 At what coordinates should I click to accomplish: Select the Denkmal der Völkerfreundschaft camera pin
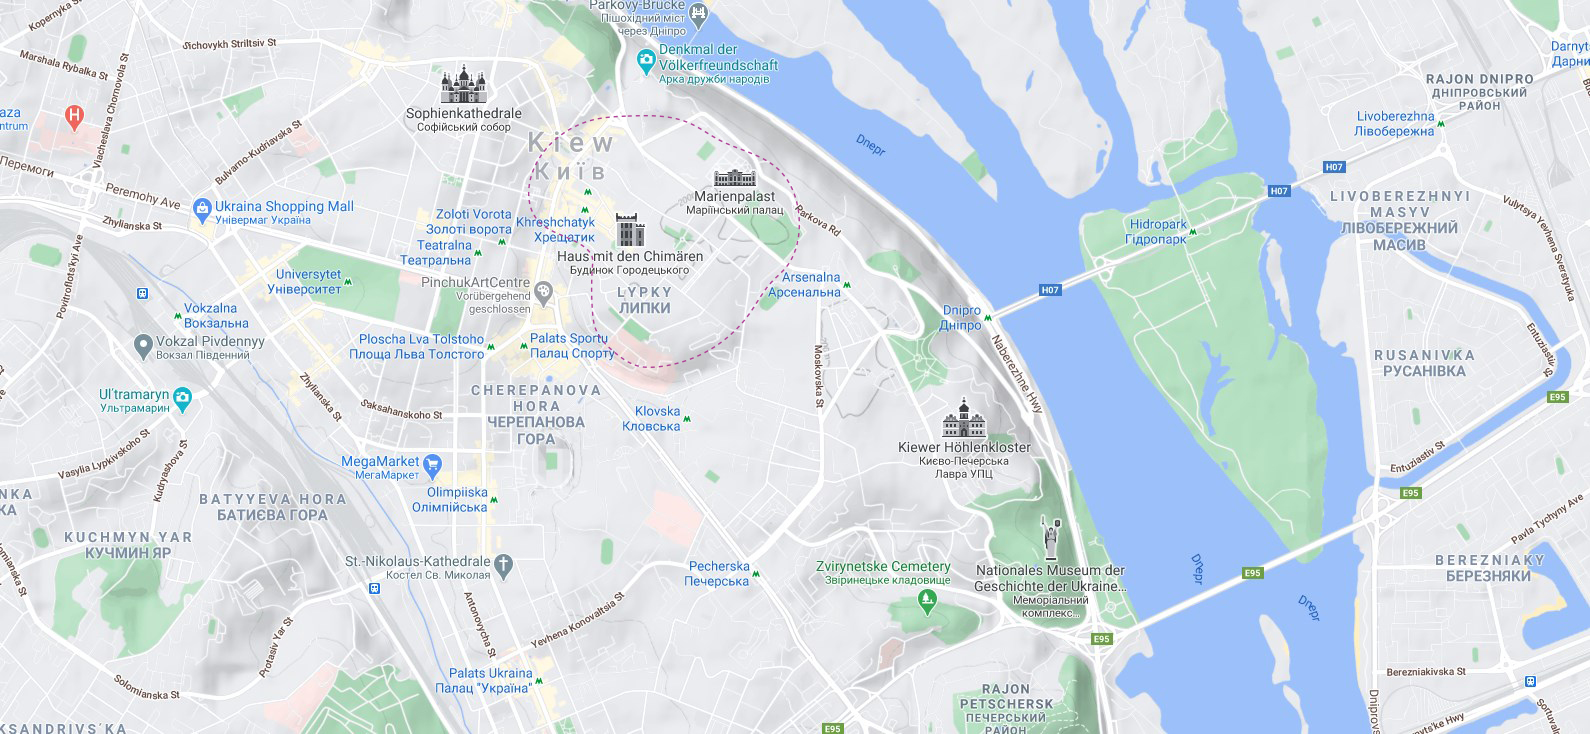[x=646, y=63]
